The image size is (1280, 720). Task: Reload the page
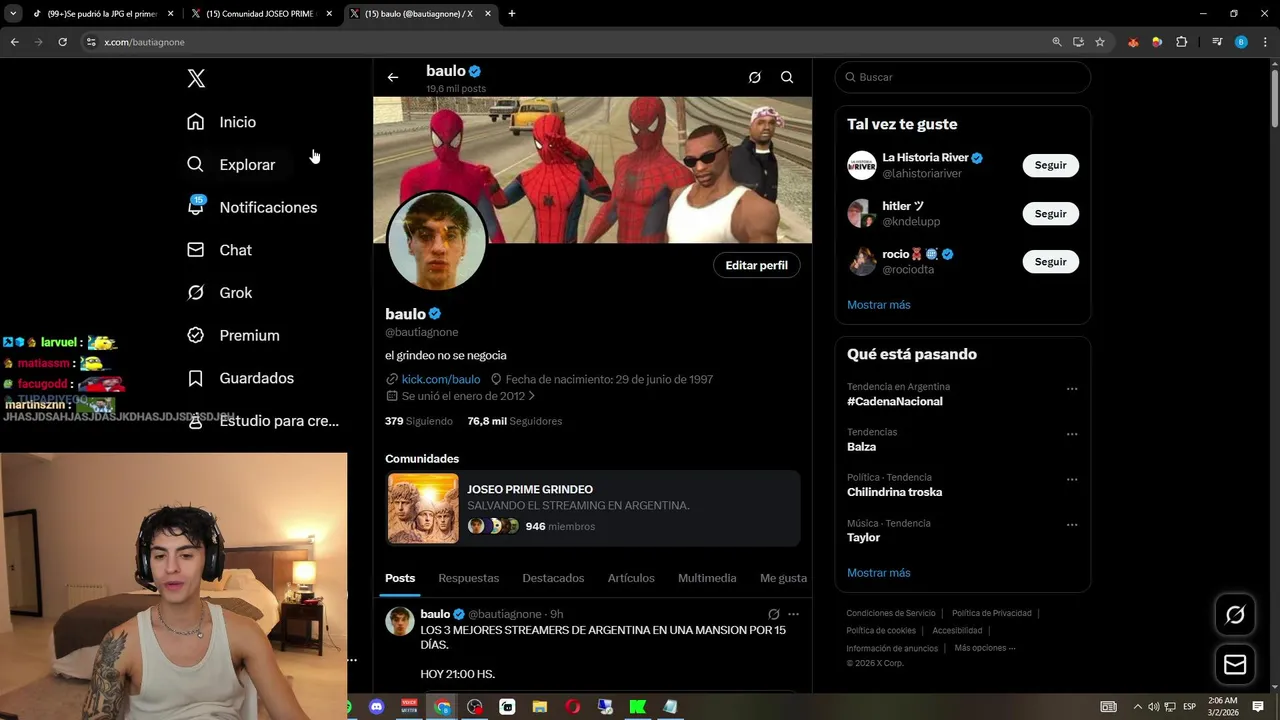pyautogui.click(x=62, y=42)
